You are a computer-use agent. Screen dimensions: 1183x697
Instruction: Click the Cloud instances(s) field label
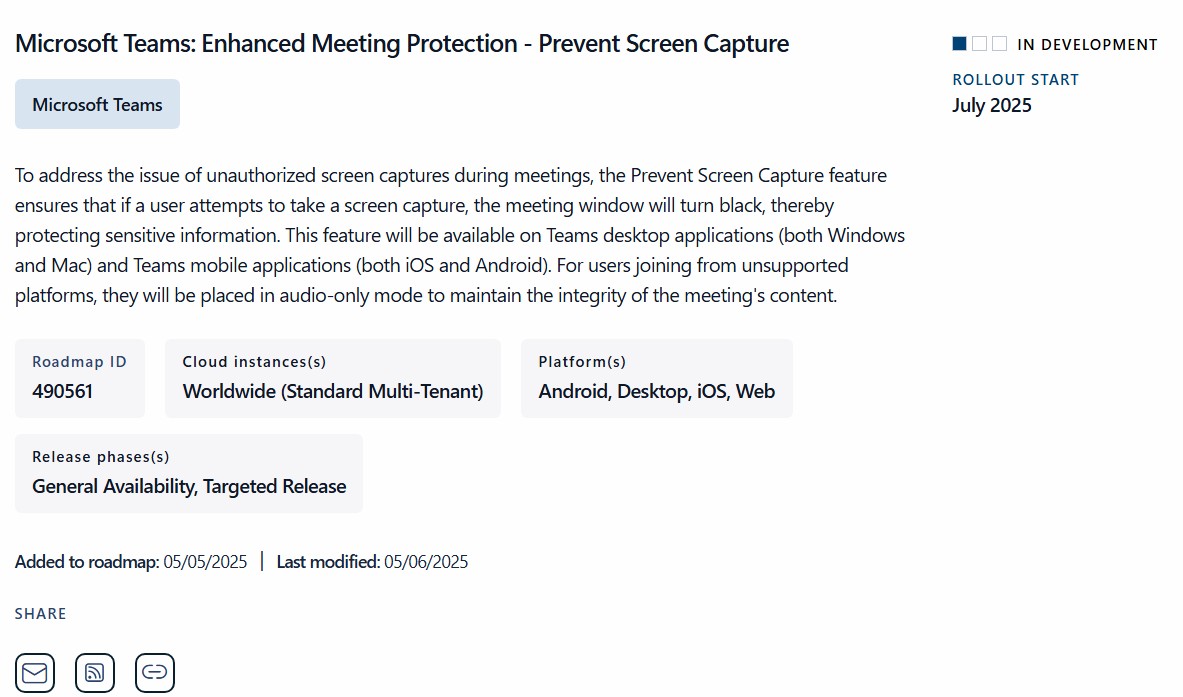coord(254,362)
